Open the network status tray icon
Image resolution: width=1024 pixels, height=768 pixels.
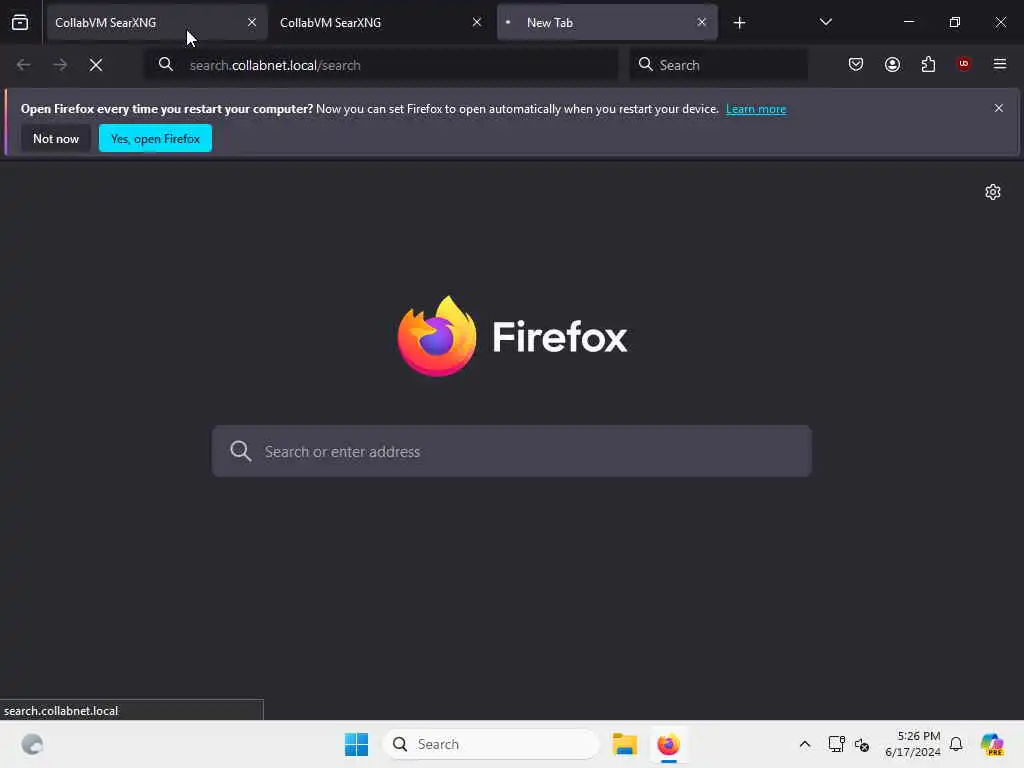(836, 744)
